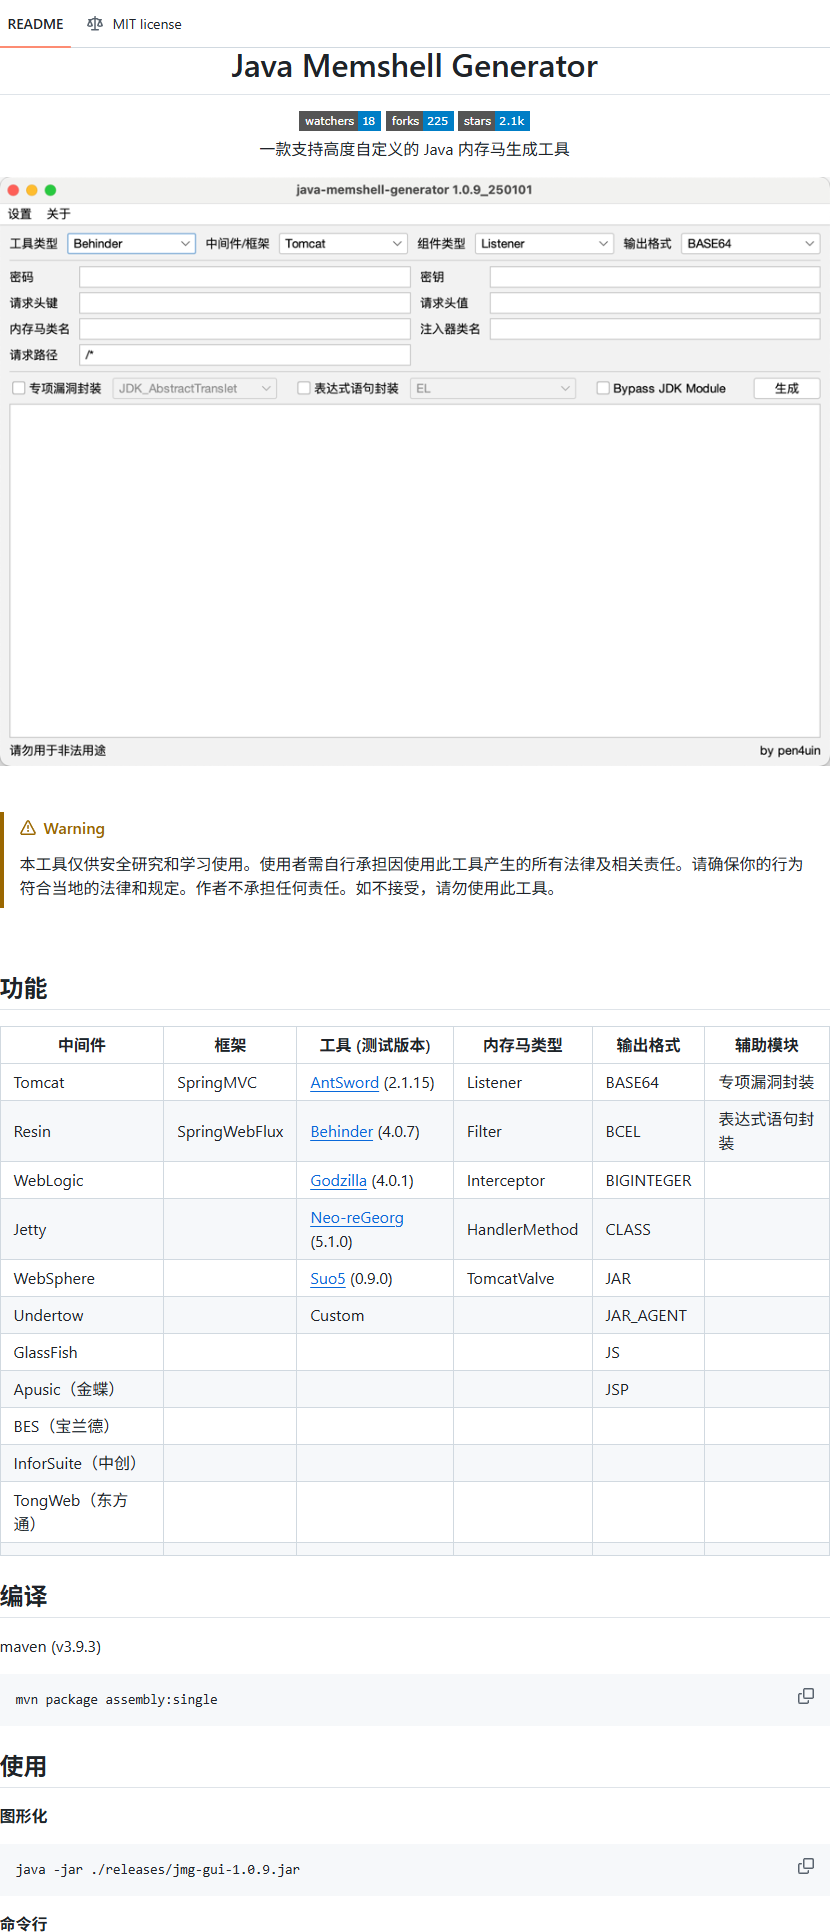Screen dimensions: 830x1932
Task: Expand the 中间件/框架 Tomcat dropdown
Action: (x=343, y=243)
